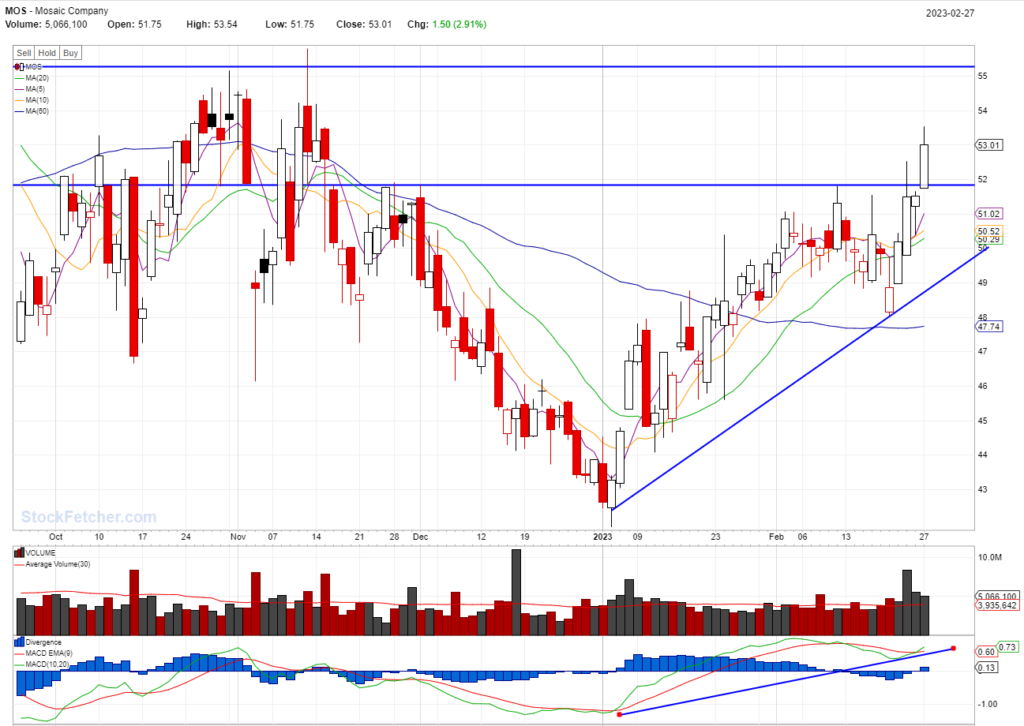Click the 55 price axis label
The image size is (1024, 726).
pyautogui.click(x=982, y=76)
